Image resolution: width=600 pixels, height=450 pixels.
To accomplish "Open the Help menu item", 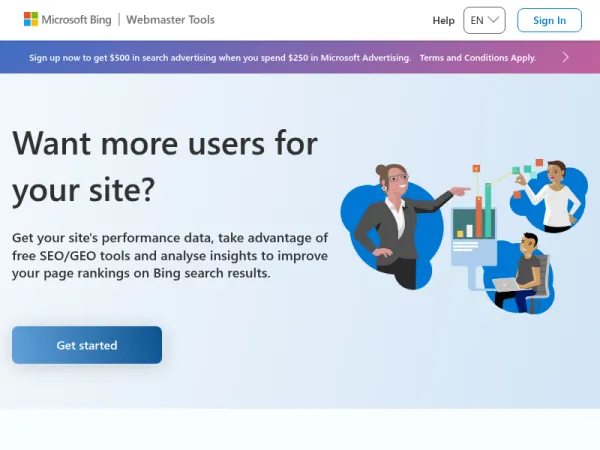I will click(x=443, y=20).
